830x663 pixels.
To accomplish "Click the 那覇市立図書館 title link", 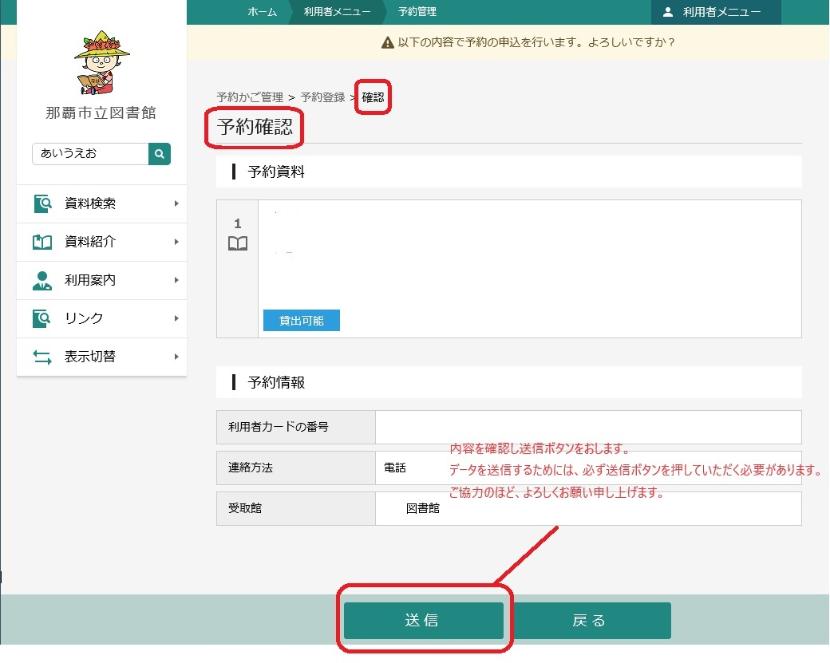I will pos(101,113).
